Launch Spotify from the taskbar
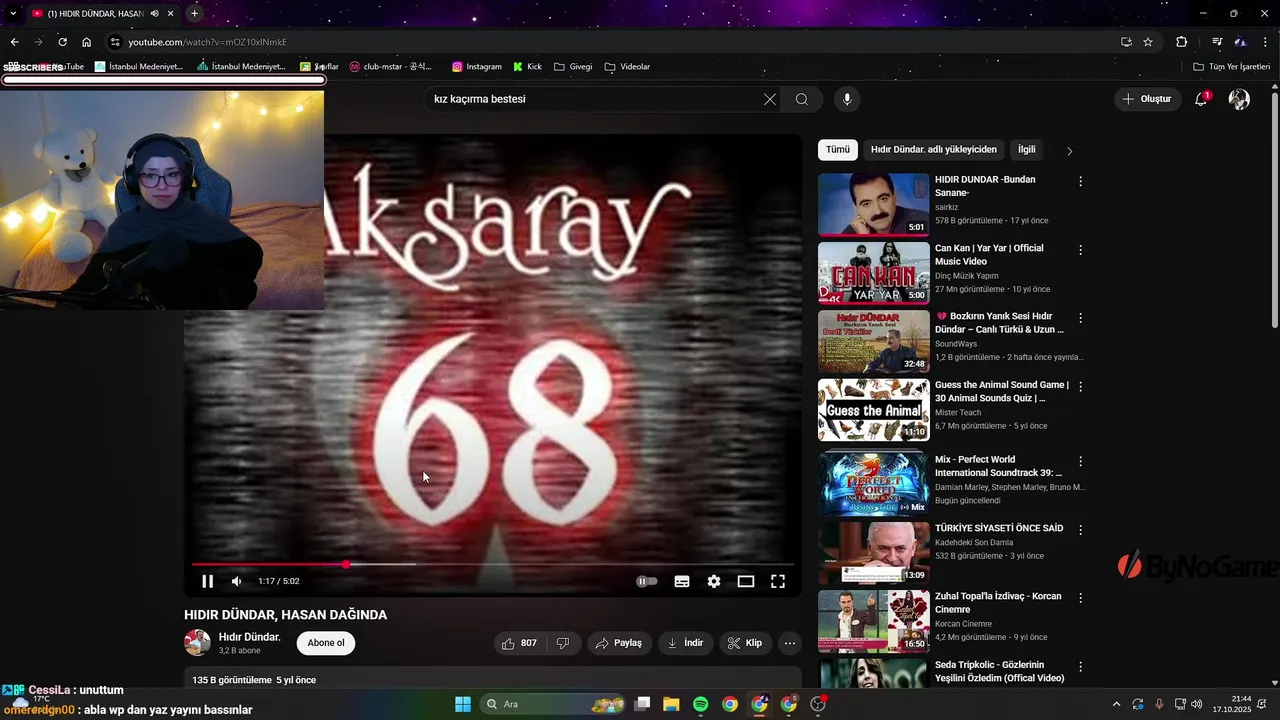 pyautogui.click(x=701, y=704)
